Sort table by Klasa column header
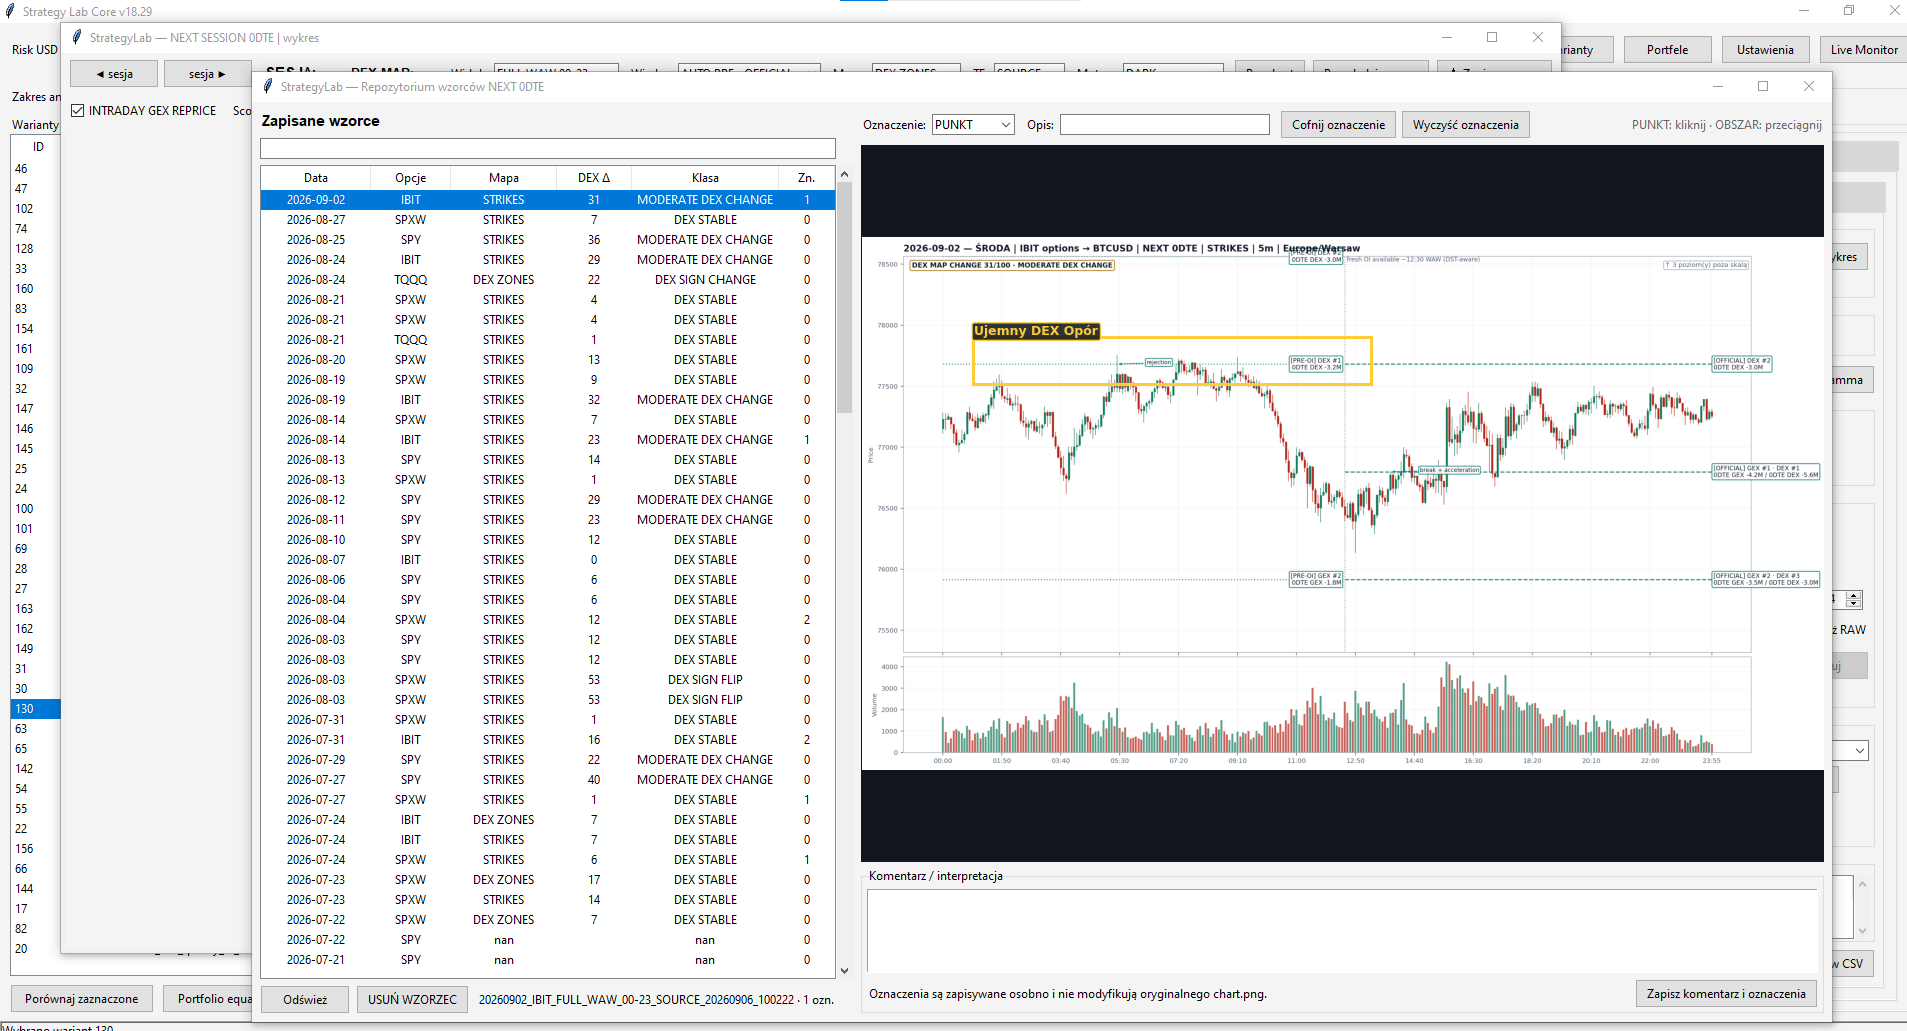Image resolution: width=1907 pixels, height=1031 pixels. pyautogui.click(x=705, y=178)
